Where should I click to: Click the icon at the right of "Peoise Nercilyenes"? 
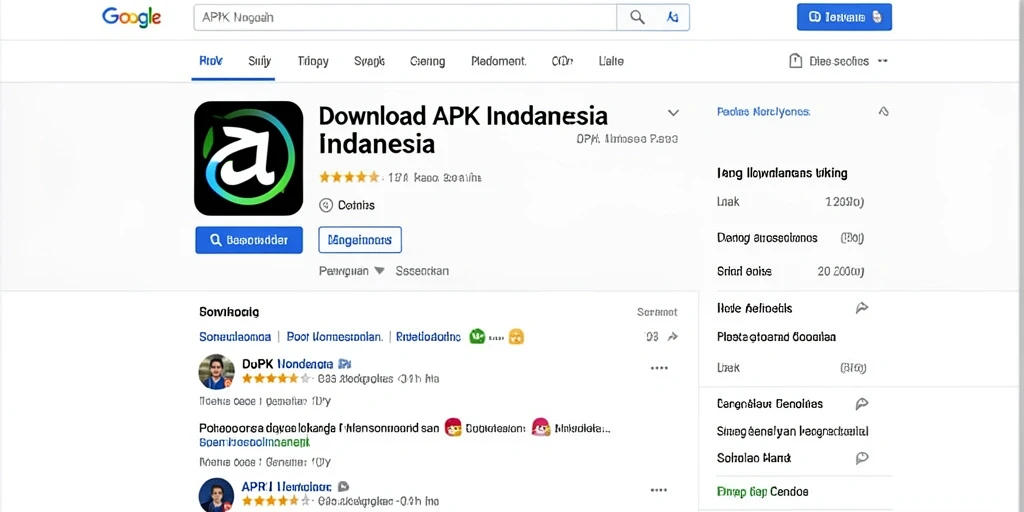[883, 112]
